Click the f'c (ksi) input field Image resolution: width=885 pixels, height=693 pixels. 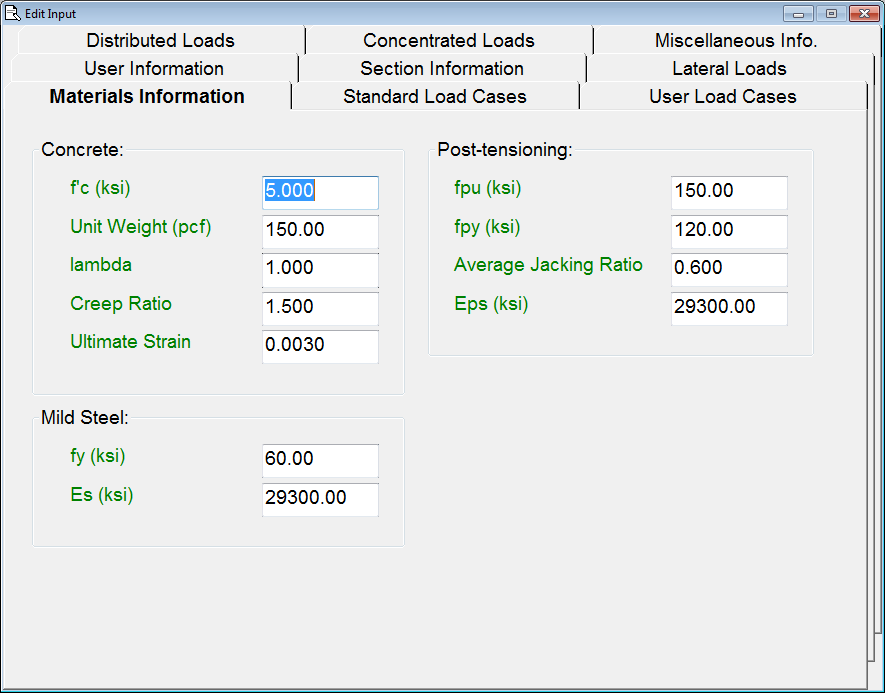point(320,192)
